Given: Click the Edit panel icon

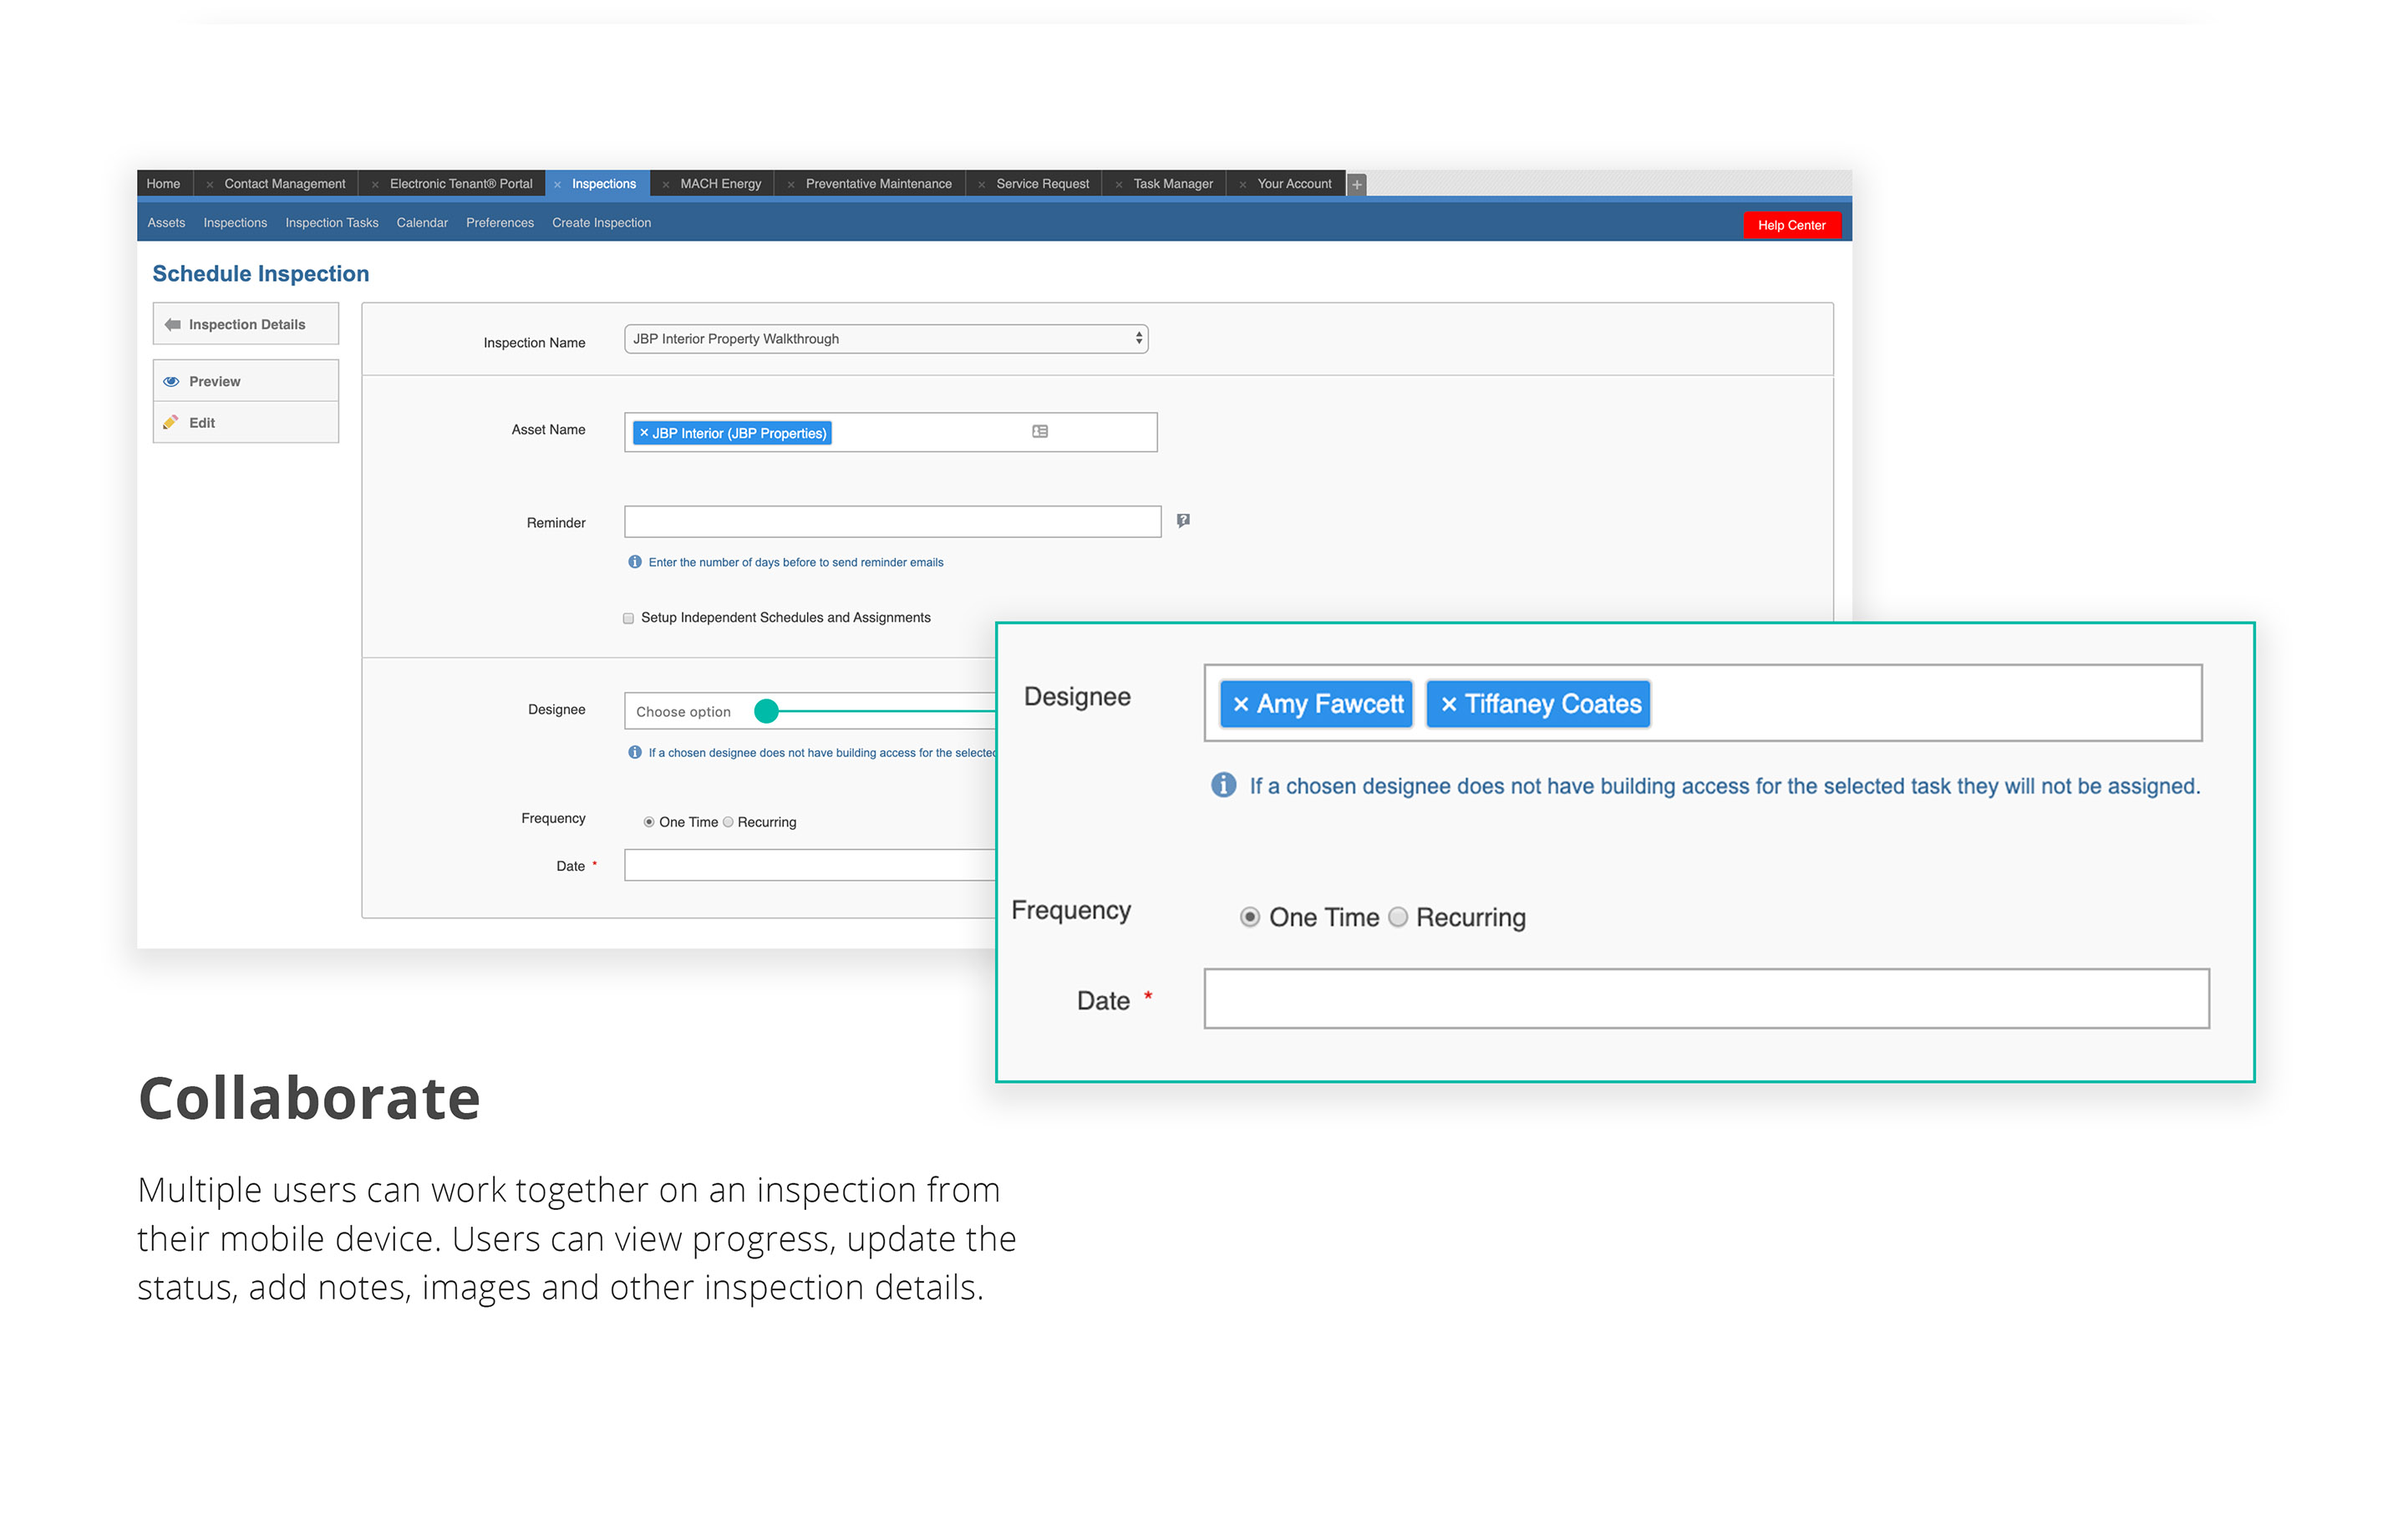Looking at the screenshot, I should click(179, 423).
